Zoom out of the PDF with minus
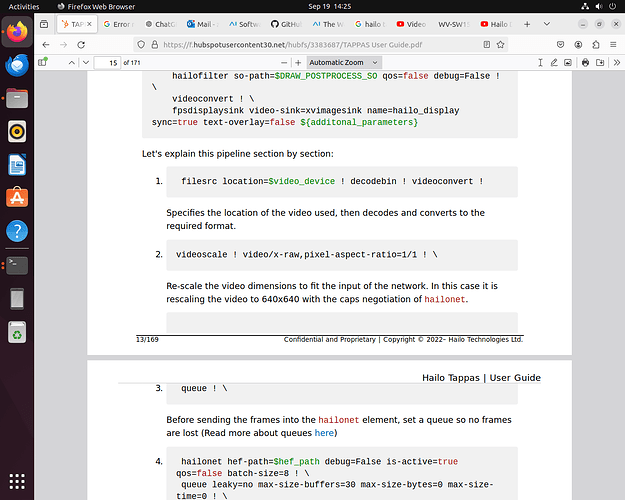This screenshot has width=625, height=500. [284, 63]
